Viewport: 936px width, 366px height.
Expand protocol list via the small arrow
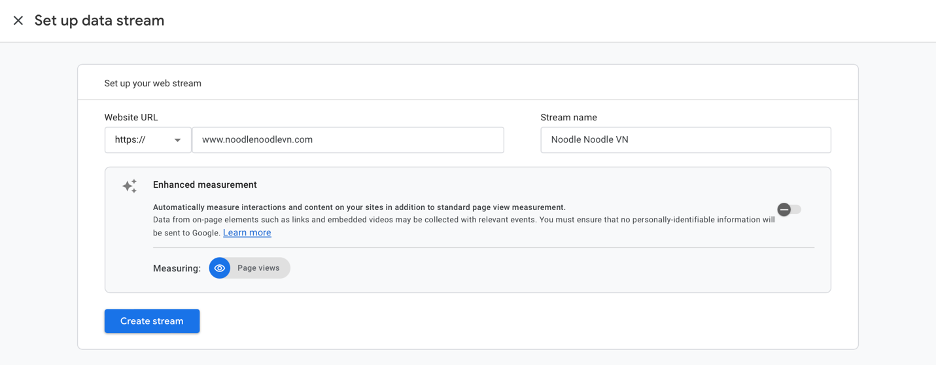[177, 140]
